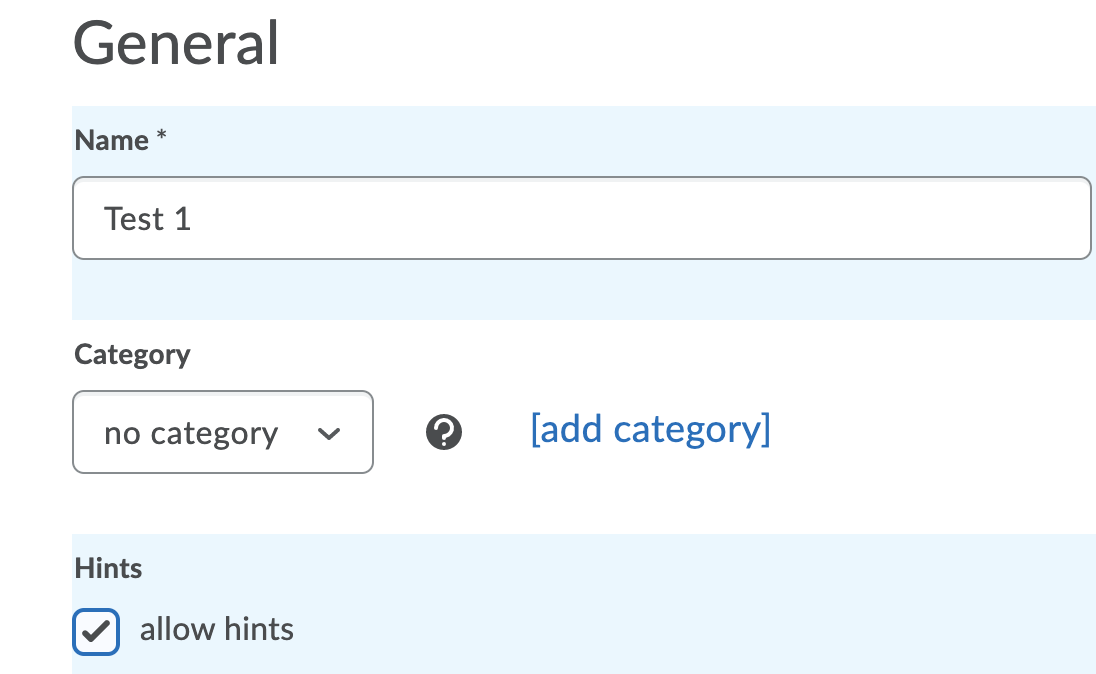Click the Hints section label
1096x674 pixels.
coord(108,569)
